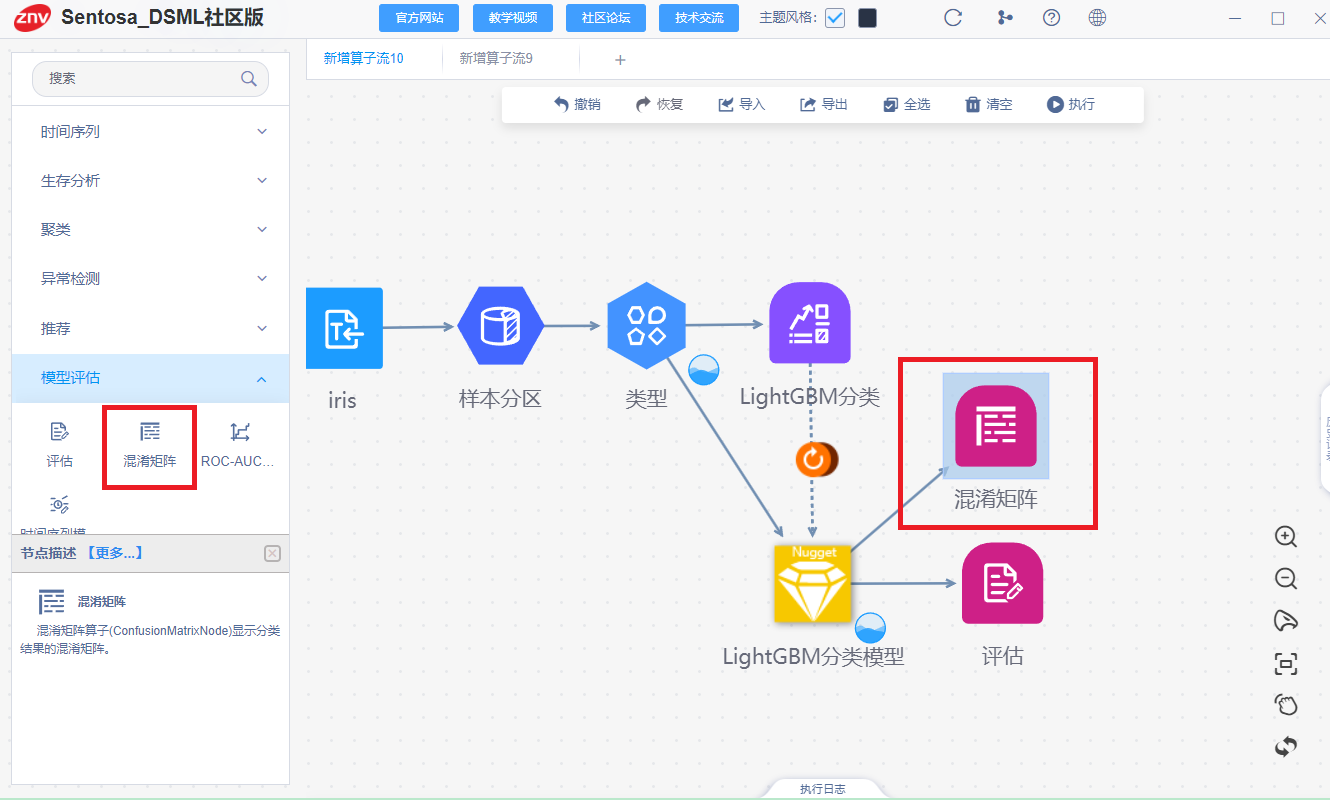Select the 评估 node on canvas
This screenshot has width=1330, height=800.
[1002, 583]
